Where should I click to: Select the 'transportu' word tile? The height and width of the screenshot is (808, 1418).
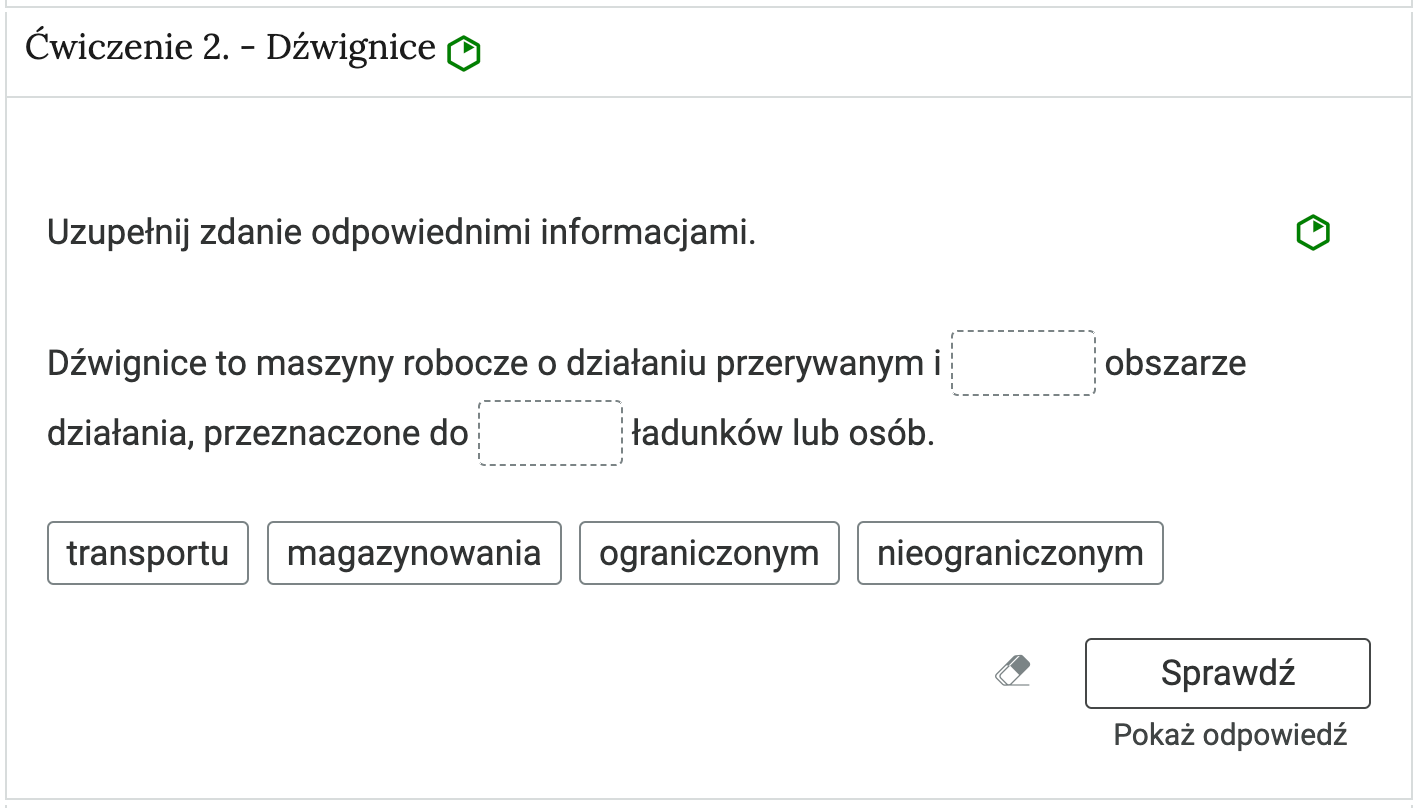click(148, 553)
